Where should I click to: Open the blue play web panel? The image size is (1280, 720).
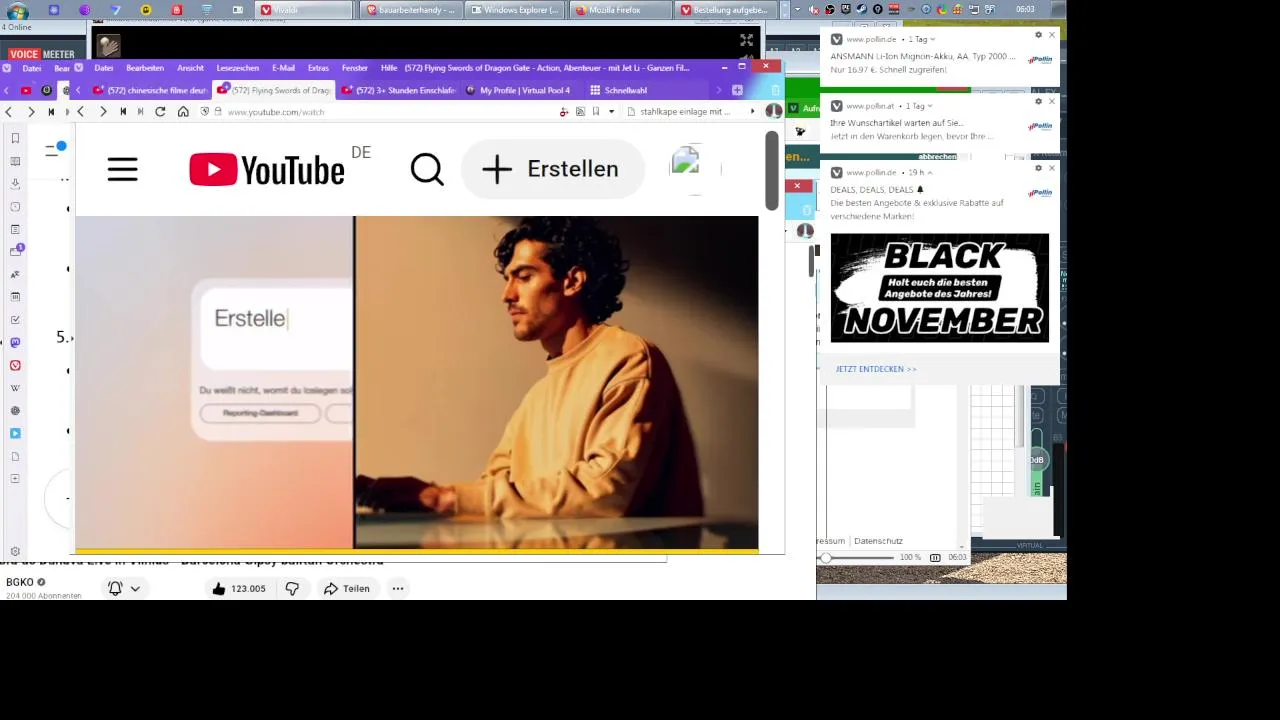[x=15, y=433]
